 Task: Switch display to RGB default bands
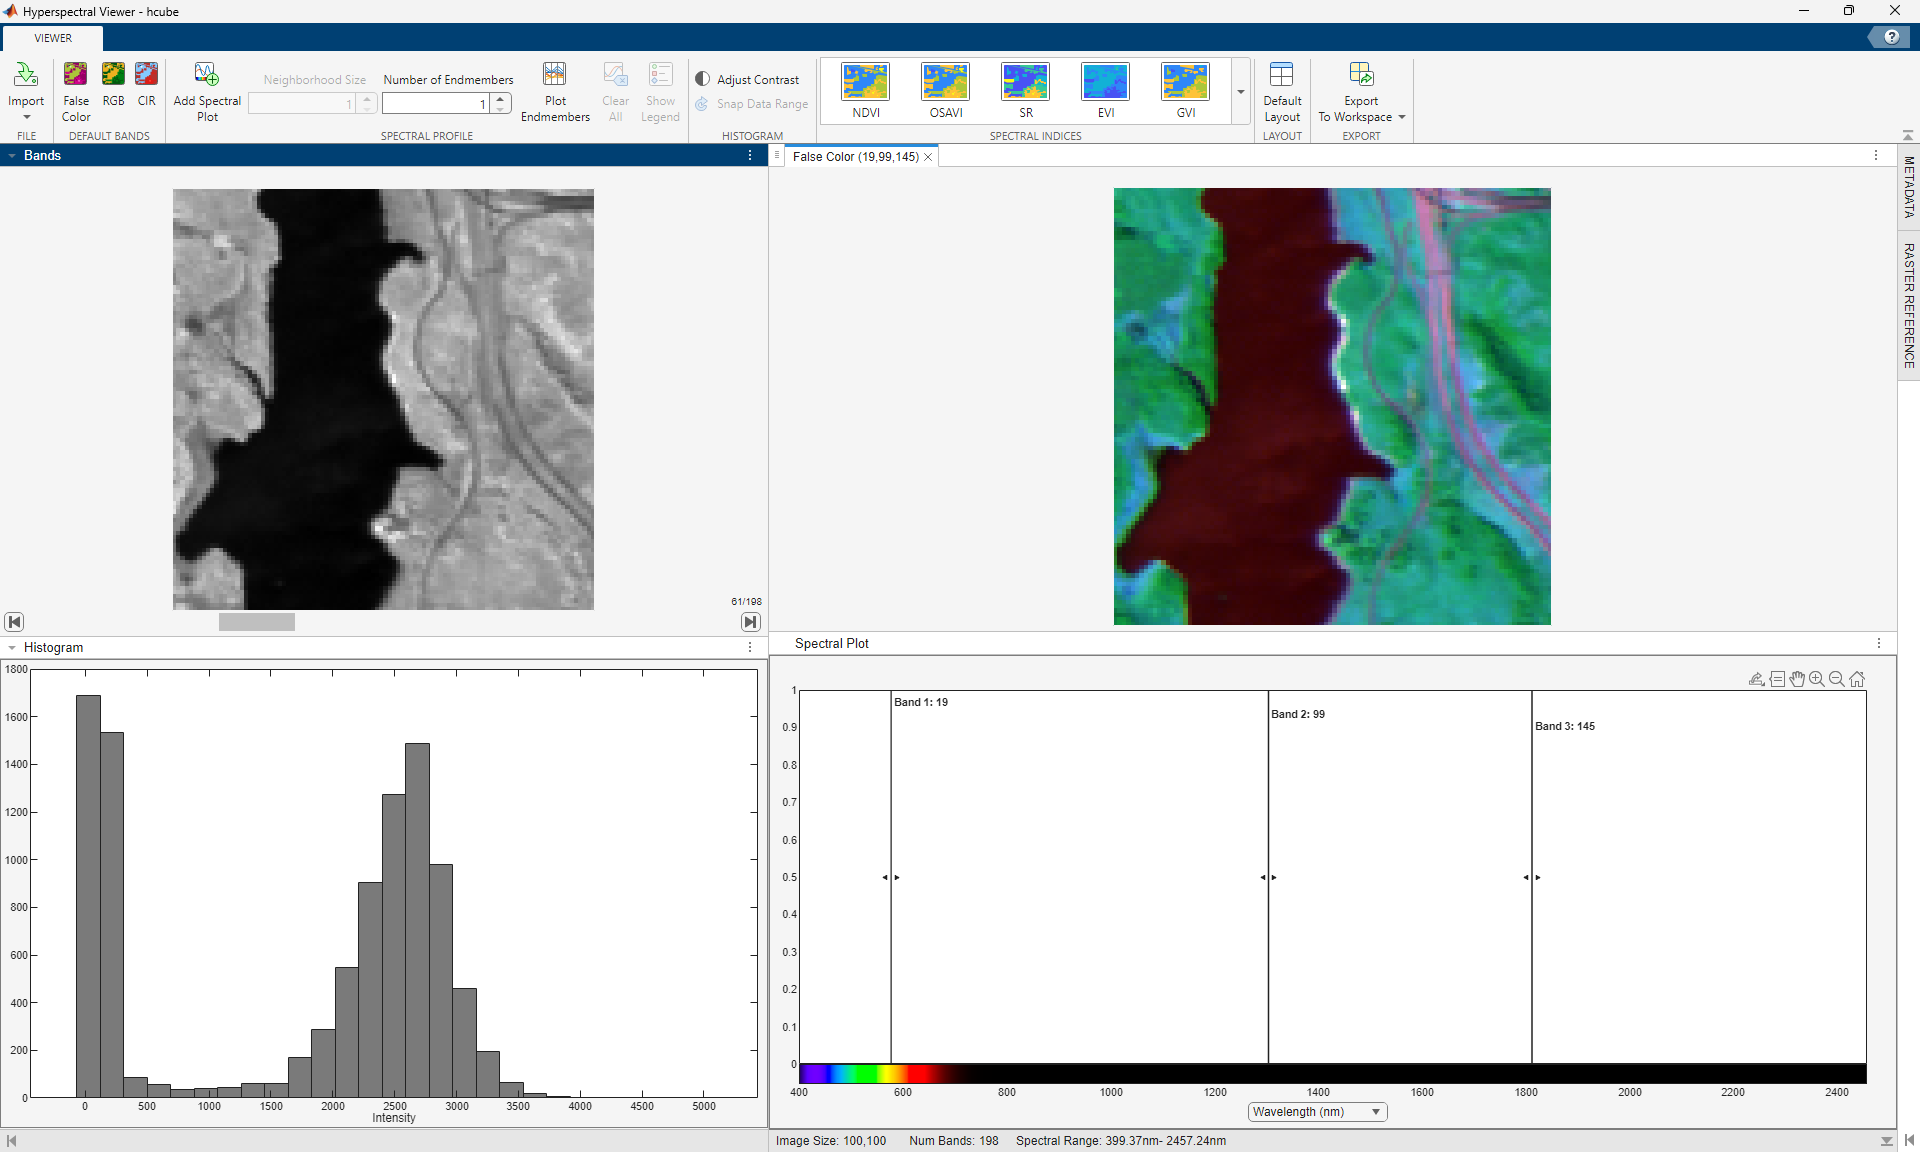tap(112, 90)
